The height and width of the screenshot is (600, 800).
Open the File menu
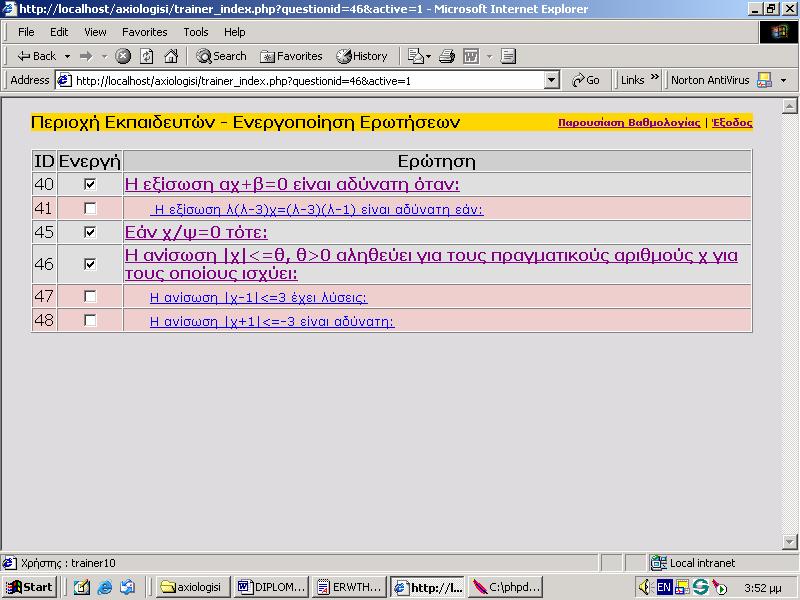click(x=26, y=32)
